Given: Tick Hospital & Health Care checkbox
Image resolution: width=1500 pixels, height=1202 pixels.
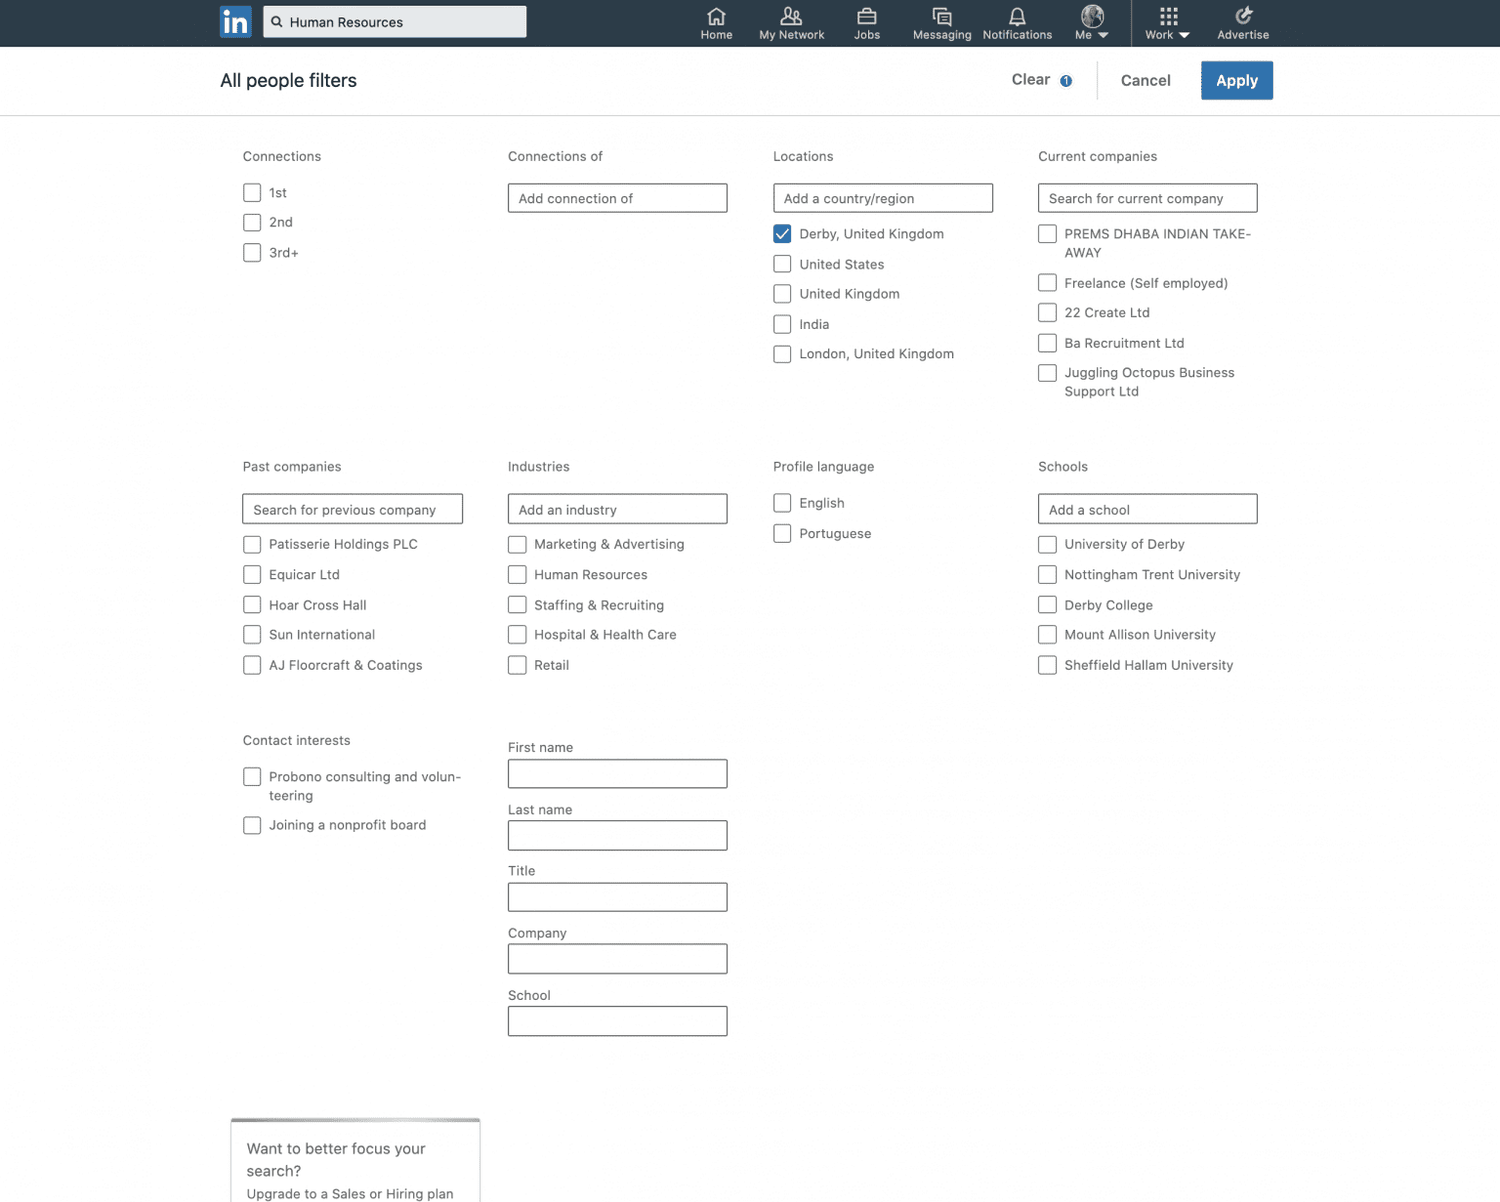Looking at the screenshot, I should point(517,635).
